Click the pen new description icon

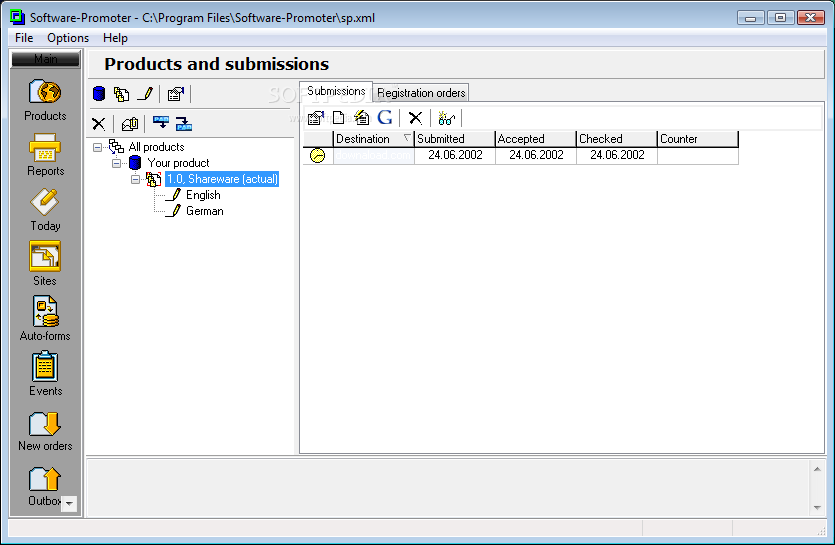click(x=145, y=94)
